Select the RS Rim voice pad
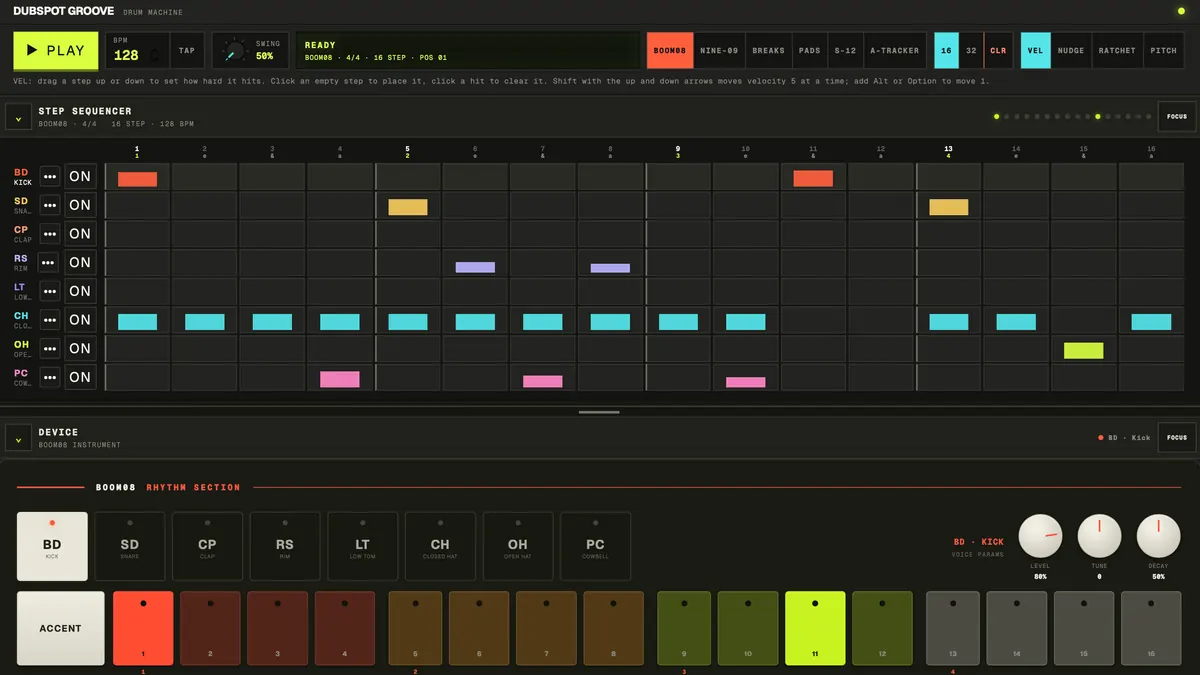The image size is (1200, 675). tap(285, 547)
